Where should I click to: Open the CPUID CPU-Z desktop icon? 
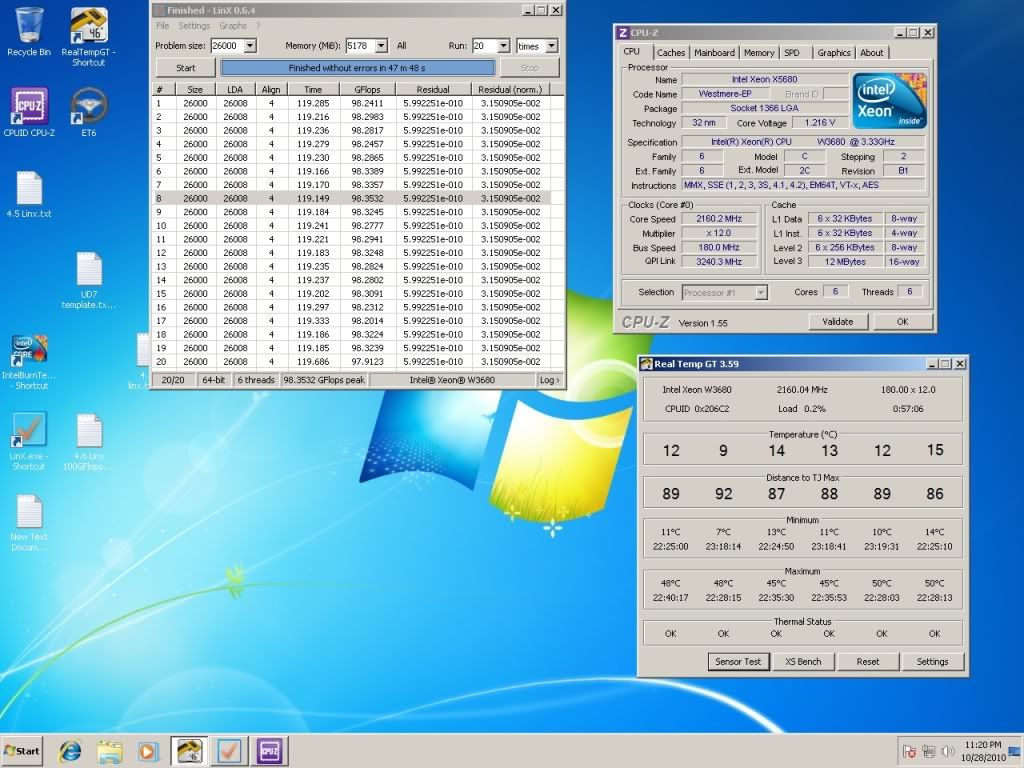(29, 112)
